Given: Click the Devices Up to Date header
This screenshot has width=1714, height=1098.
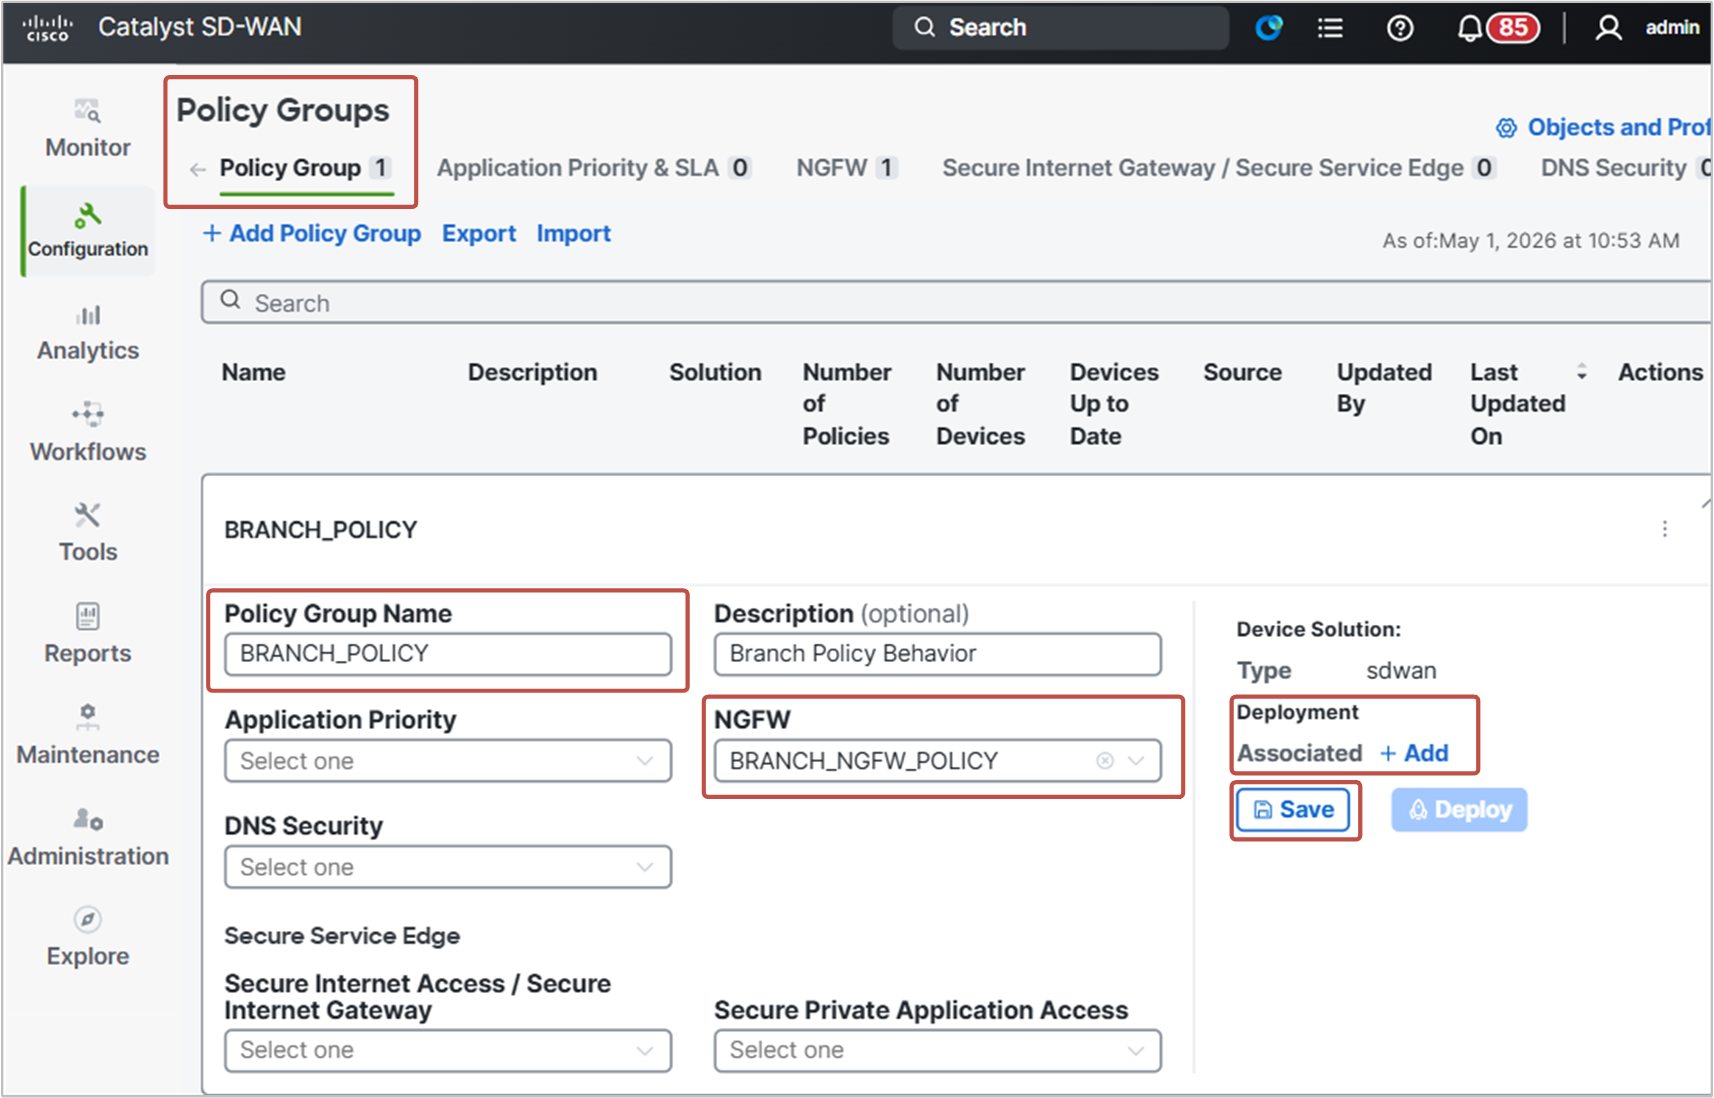Looking at the screenshot, I should pyautogui.click(x=1114, y=404).
